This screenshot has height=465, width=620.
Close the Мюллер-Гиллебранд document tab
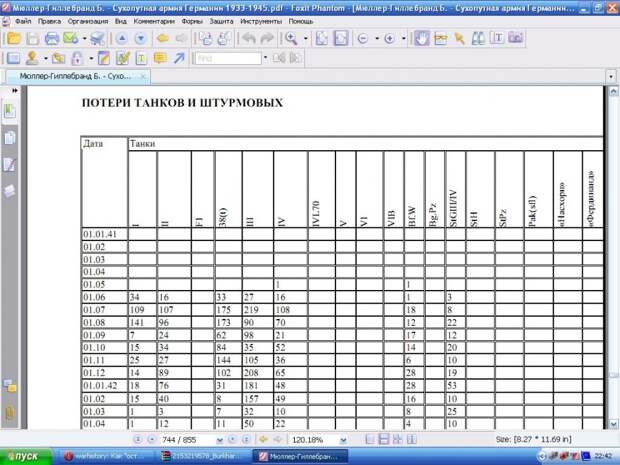(143, 76)
